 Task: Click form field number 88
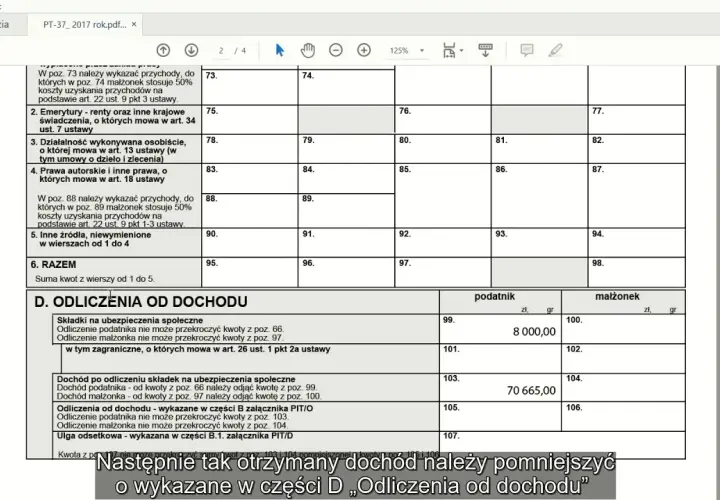click(x=249, y=211)
